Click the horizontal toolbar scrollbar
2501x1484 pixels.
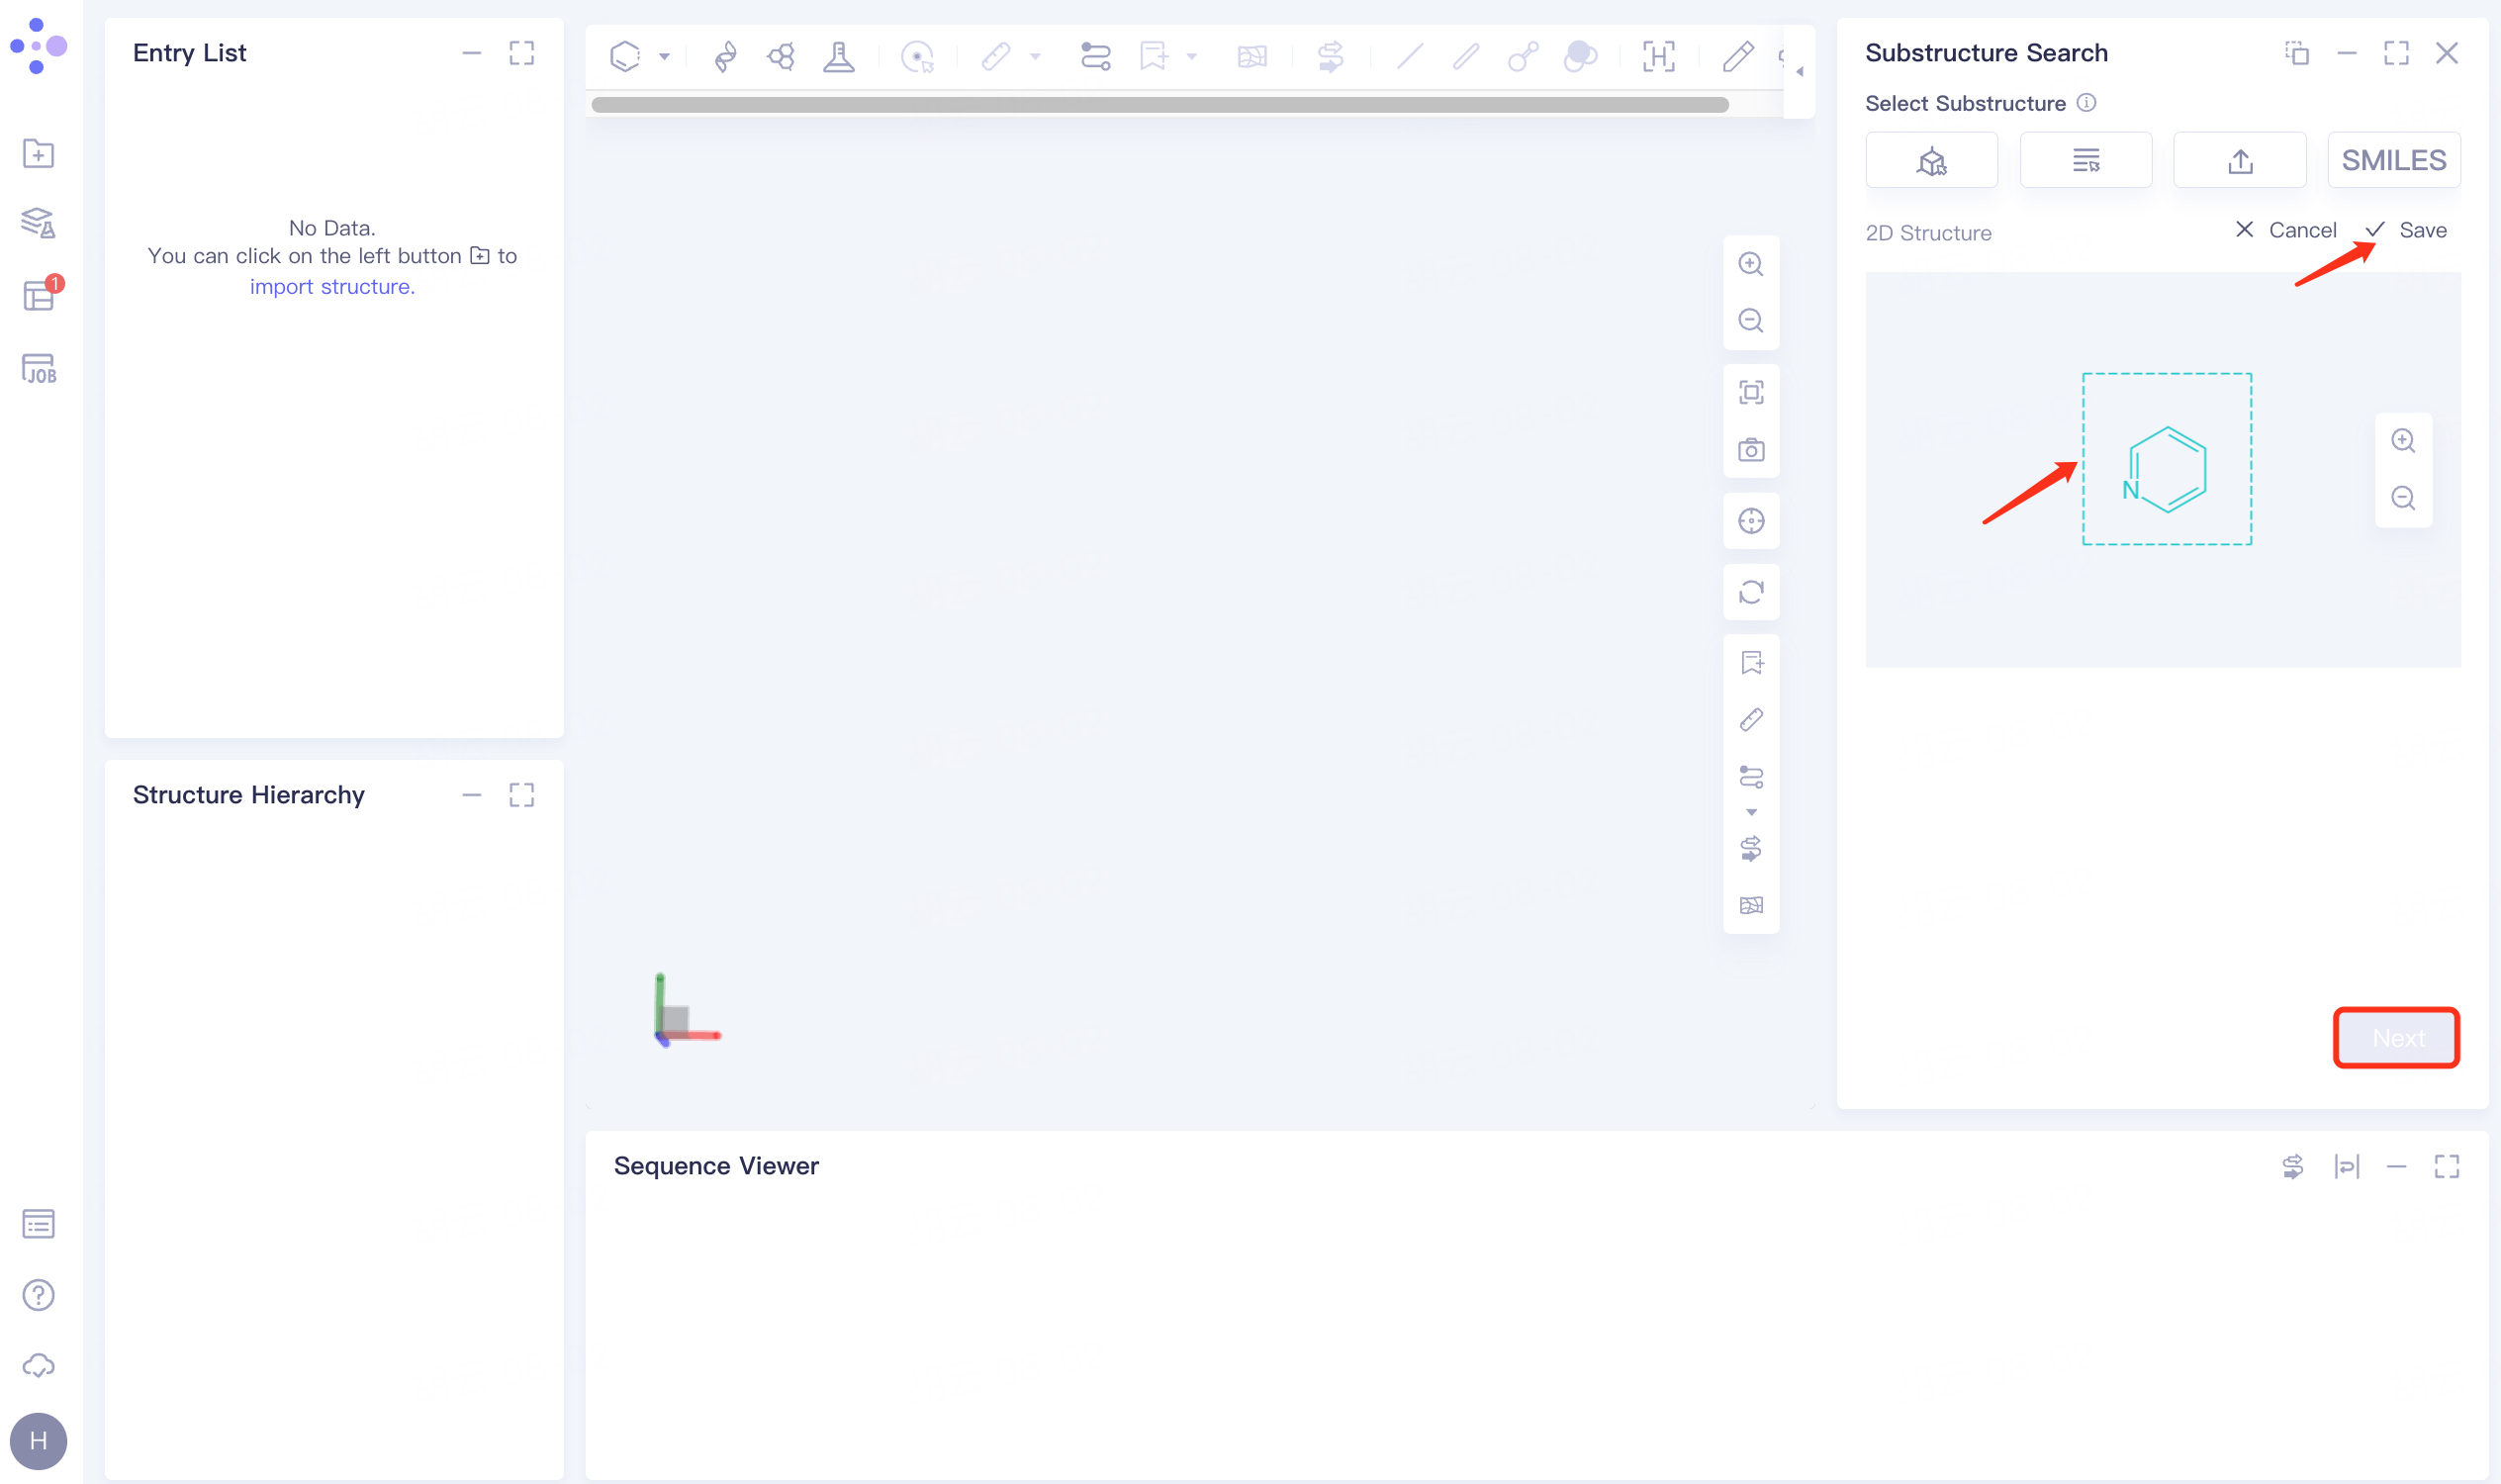[1160, 105]
